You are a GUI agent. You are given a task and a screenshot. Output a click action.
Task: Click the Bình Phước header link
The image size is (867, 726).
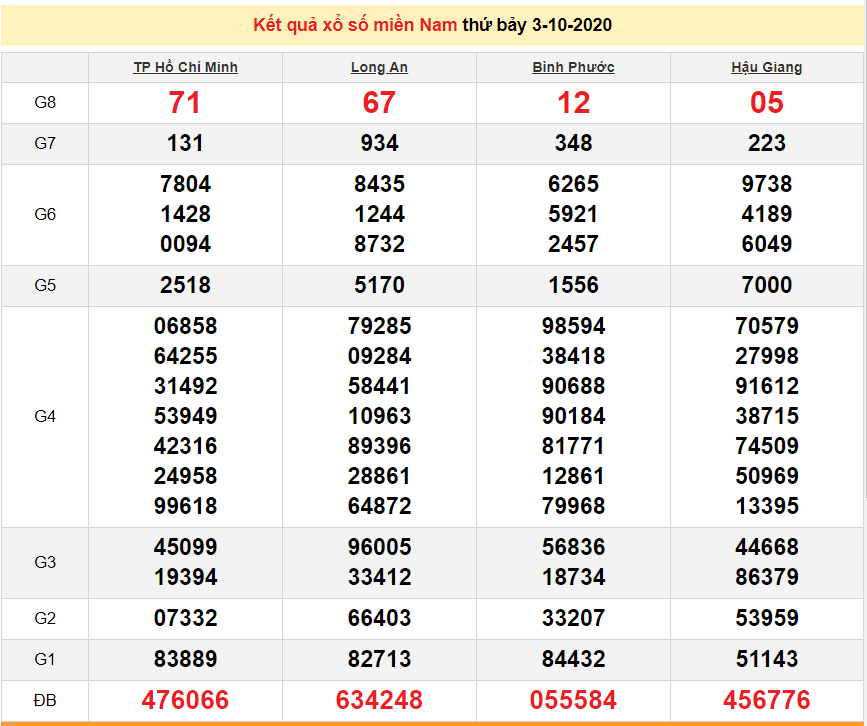(573, 67)
